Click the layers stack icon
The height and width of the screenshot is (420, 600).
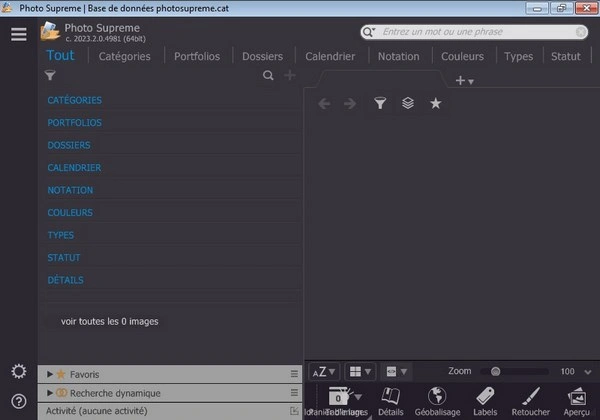coord(408,103)
